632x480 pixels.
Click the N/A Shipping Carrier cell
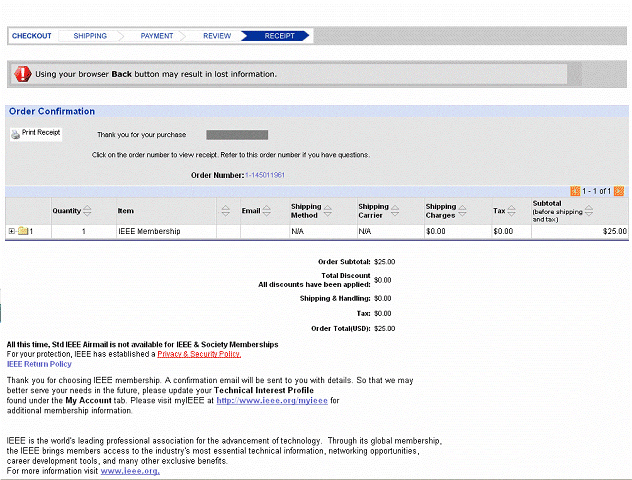(x=391, y=231)
